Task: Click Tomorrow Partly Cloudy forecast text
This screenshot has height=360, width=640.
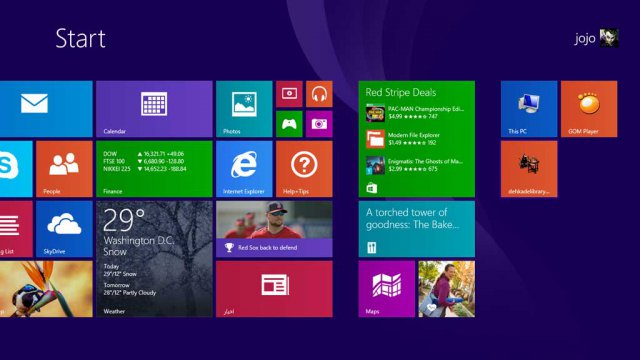Action: [129, 289]
